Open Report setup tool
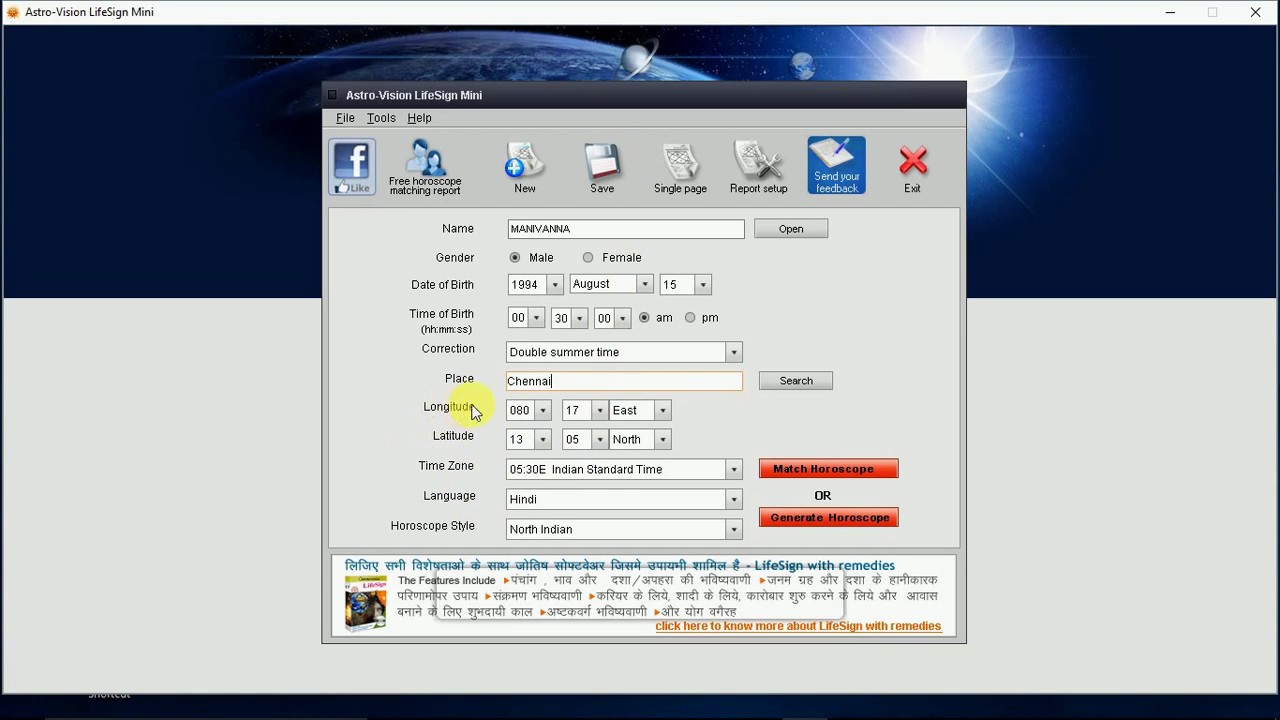 coord(759,167)
